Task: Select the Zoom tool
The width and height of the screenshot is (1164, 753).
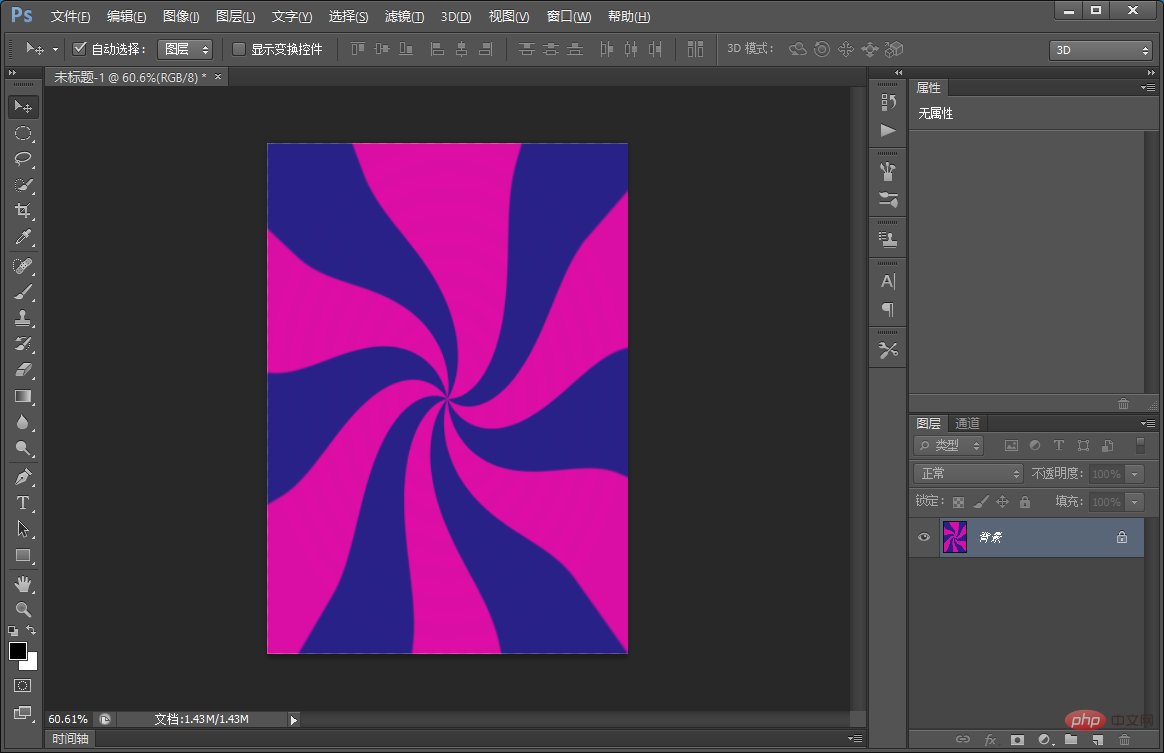Action: coord(23,609)
